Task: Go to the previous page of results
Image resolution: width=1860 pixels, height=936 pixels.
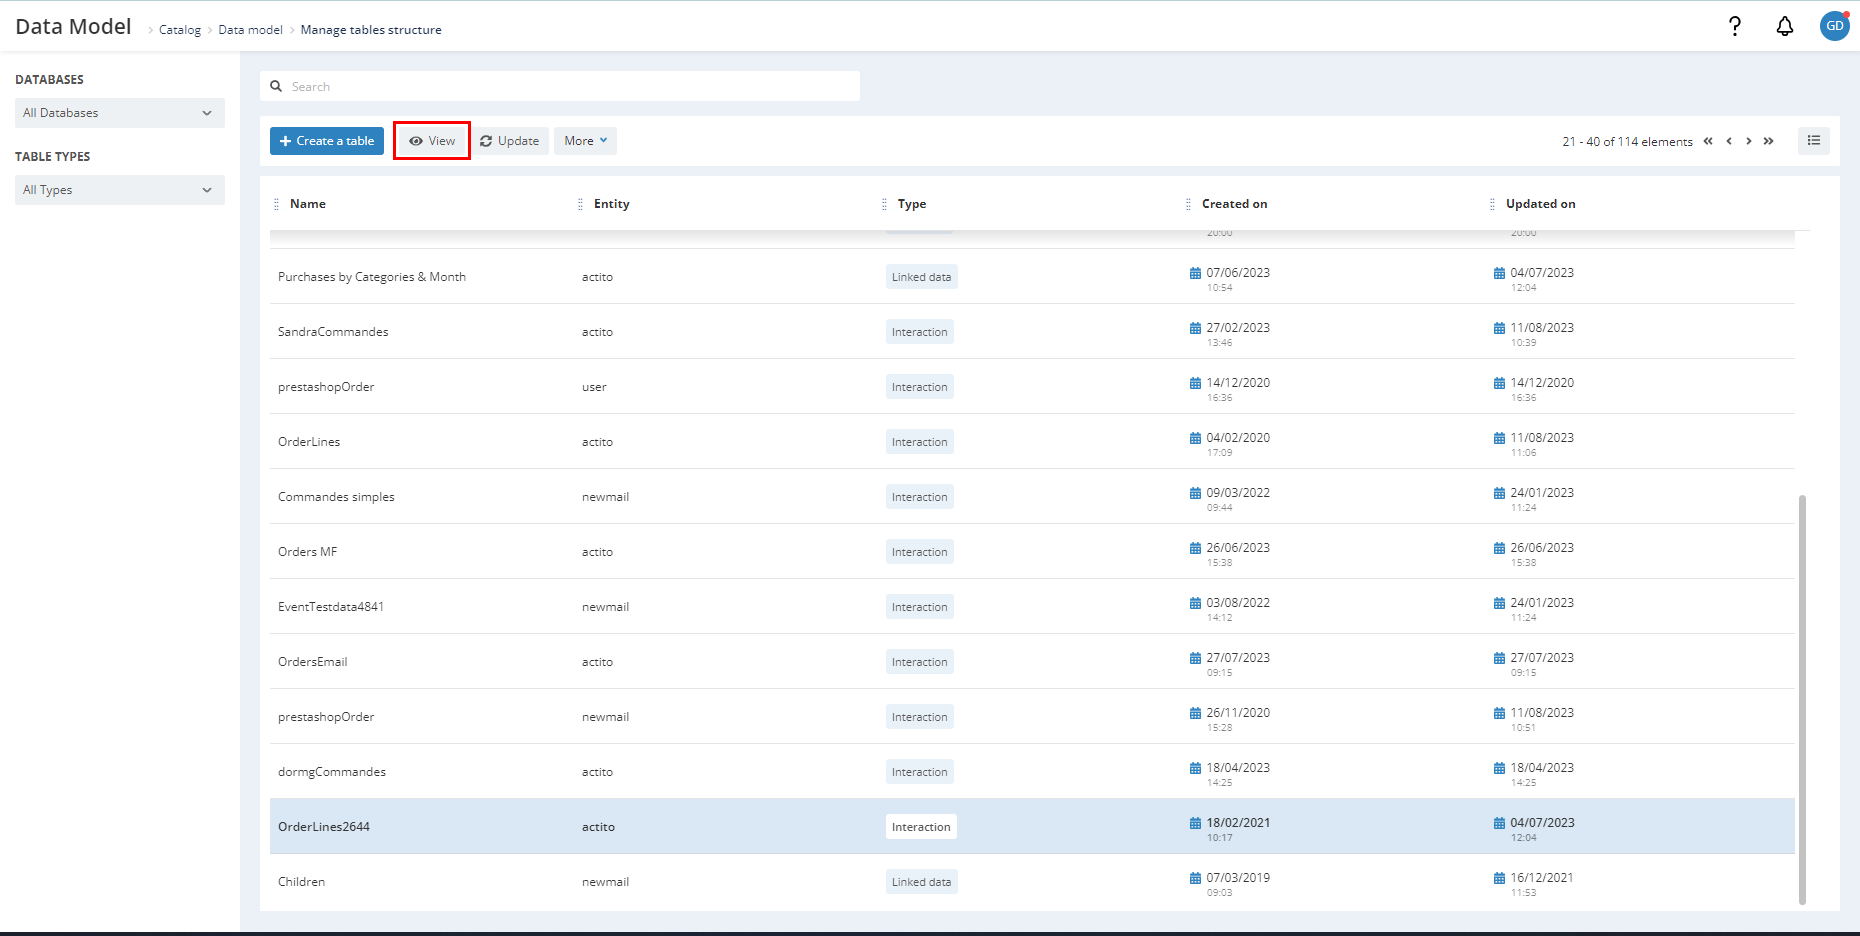Action: [x=1729, y=141]
